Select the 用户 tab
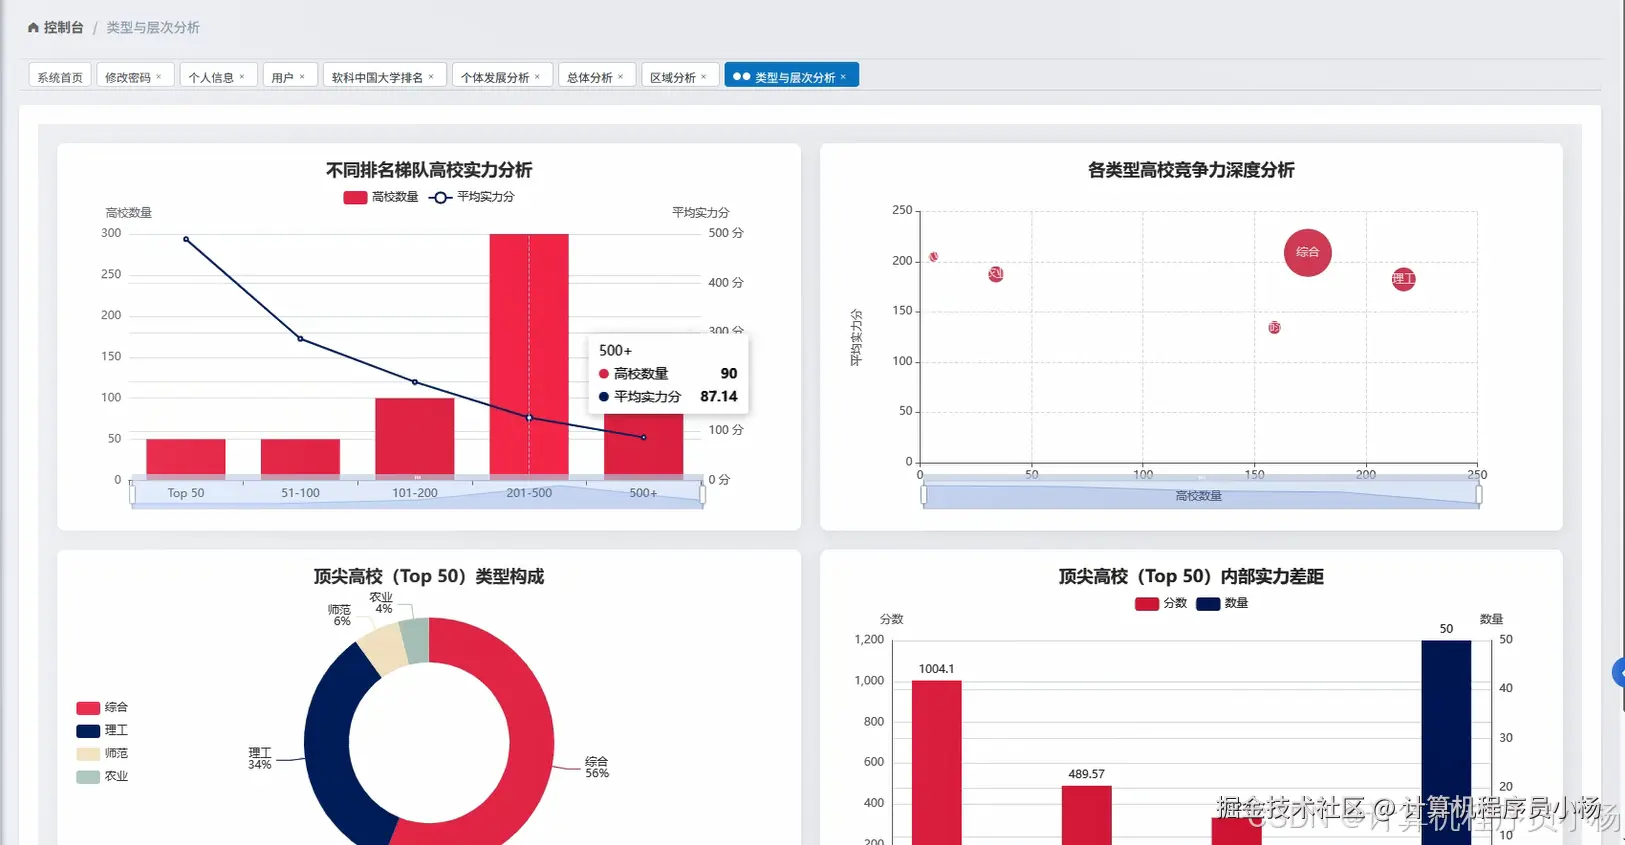 (282, 77)
